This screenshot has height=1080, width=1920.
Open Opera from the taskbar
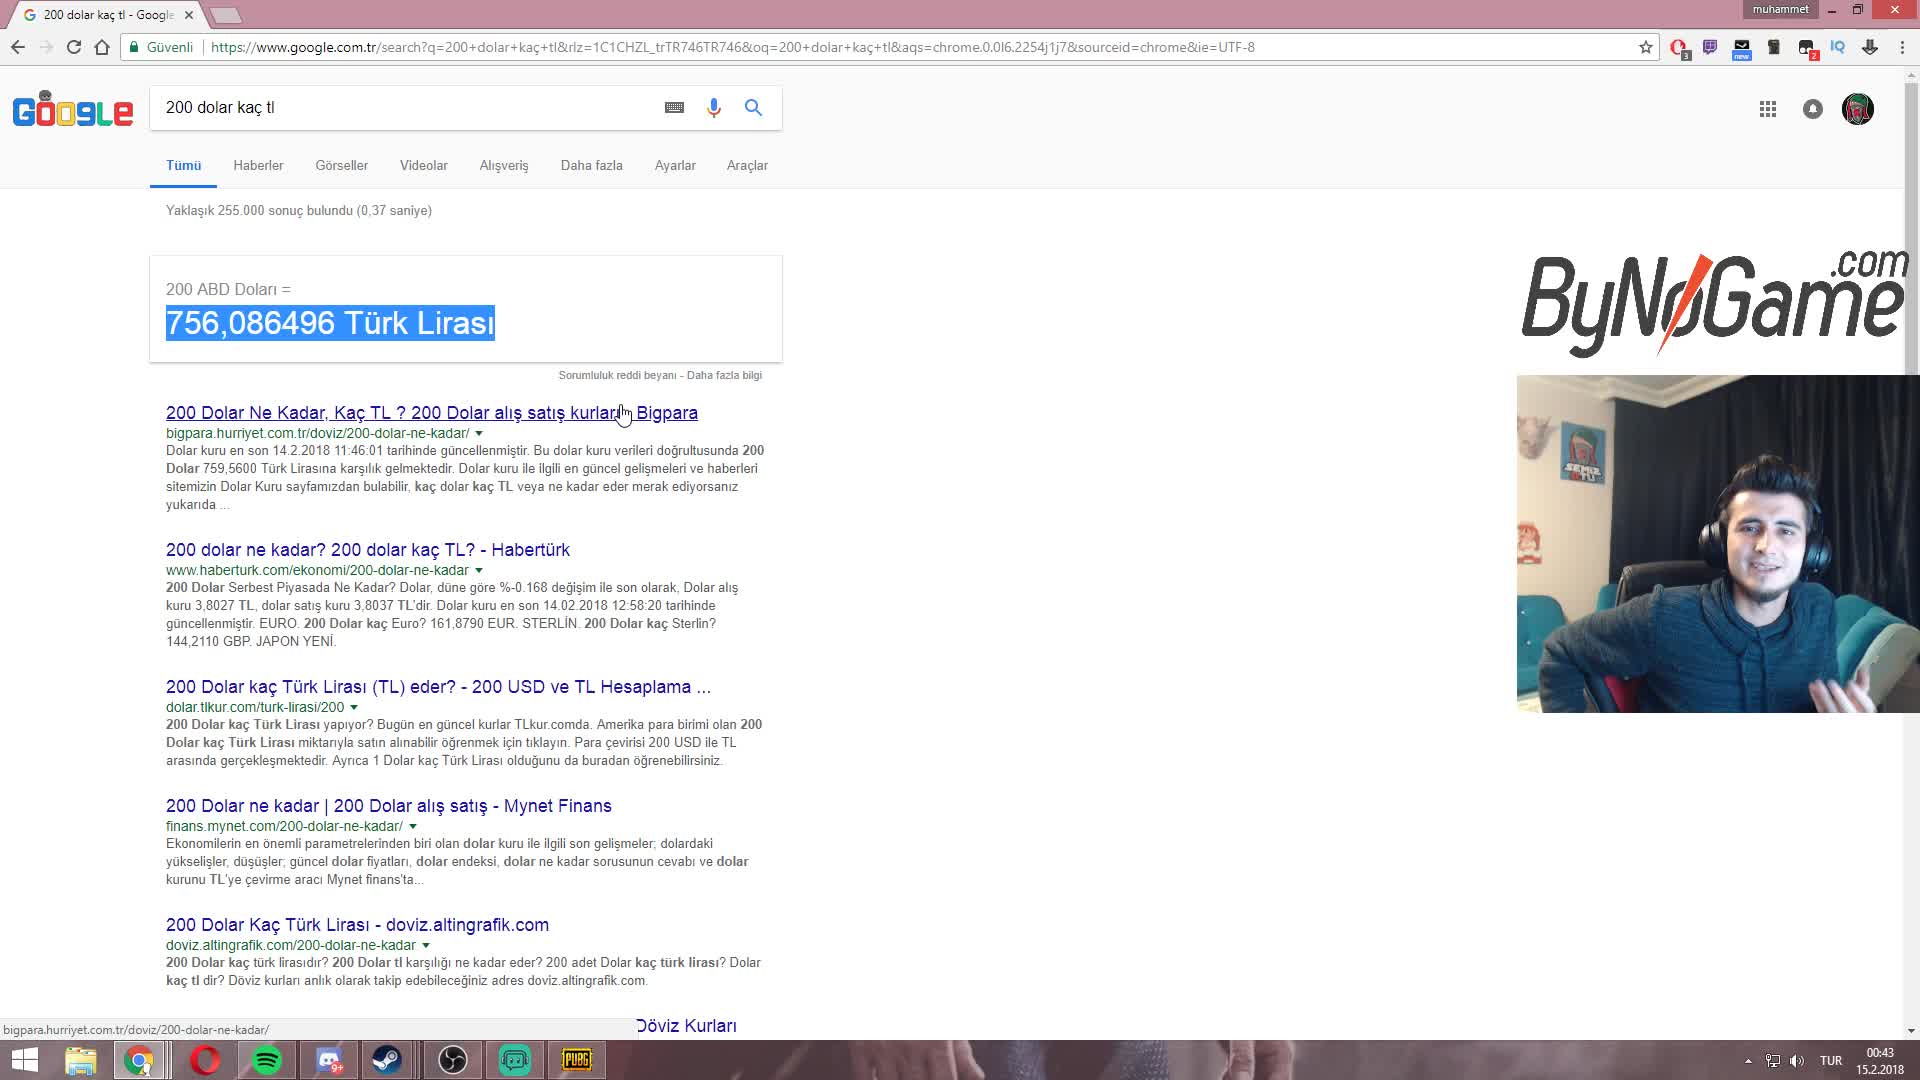205,1060
